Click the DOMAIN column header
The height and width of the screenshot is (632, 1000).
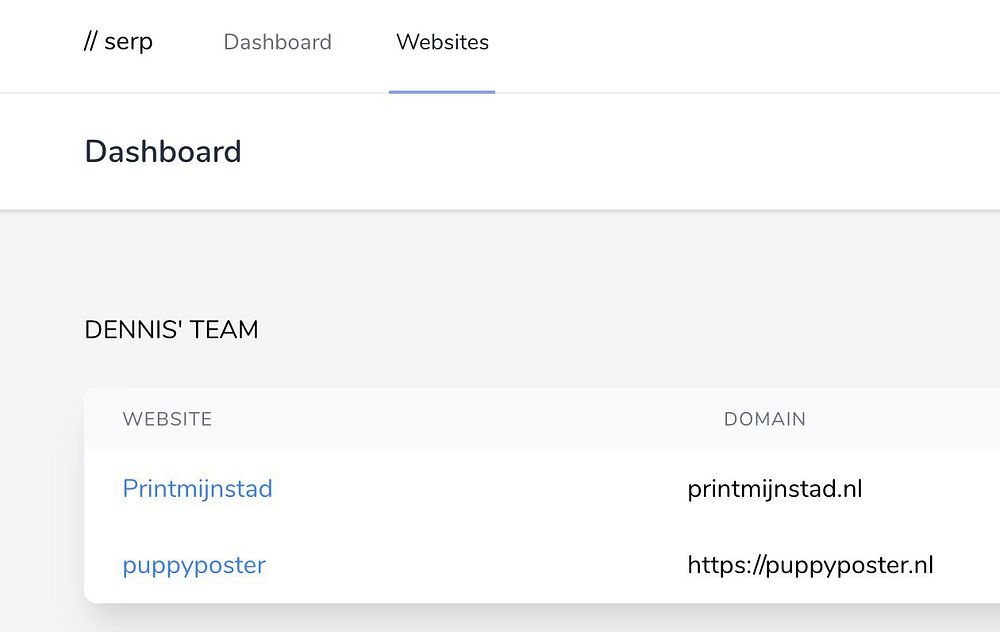764,419
